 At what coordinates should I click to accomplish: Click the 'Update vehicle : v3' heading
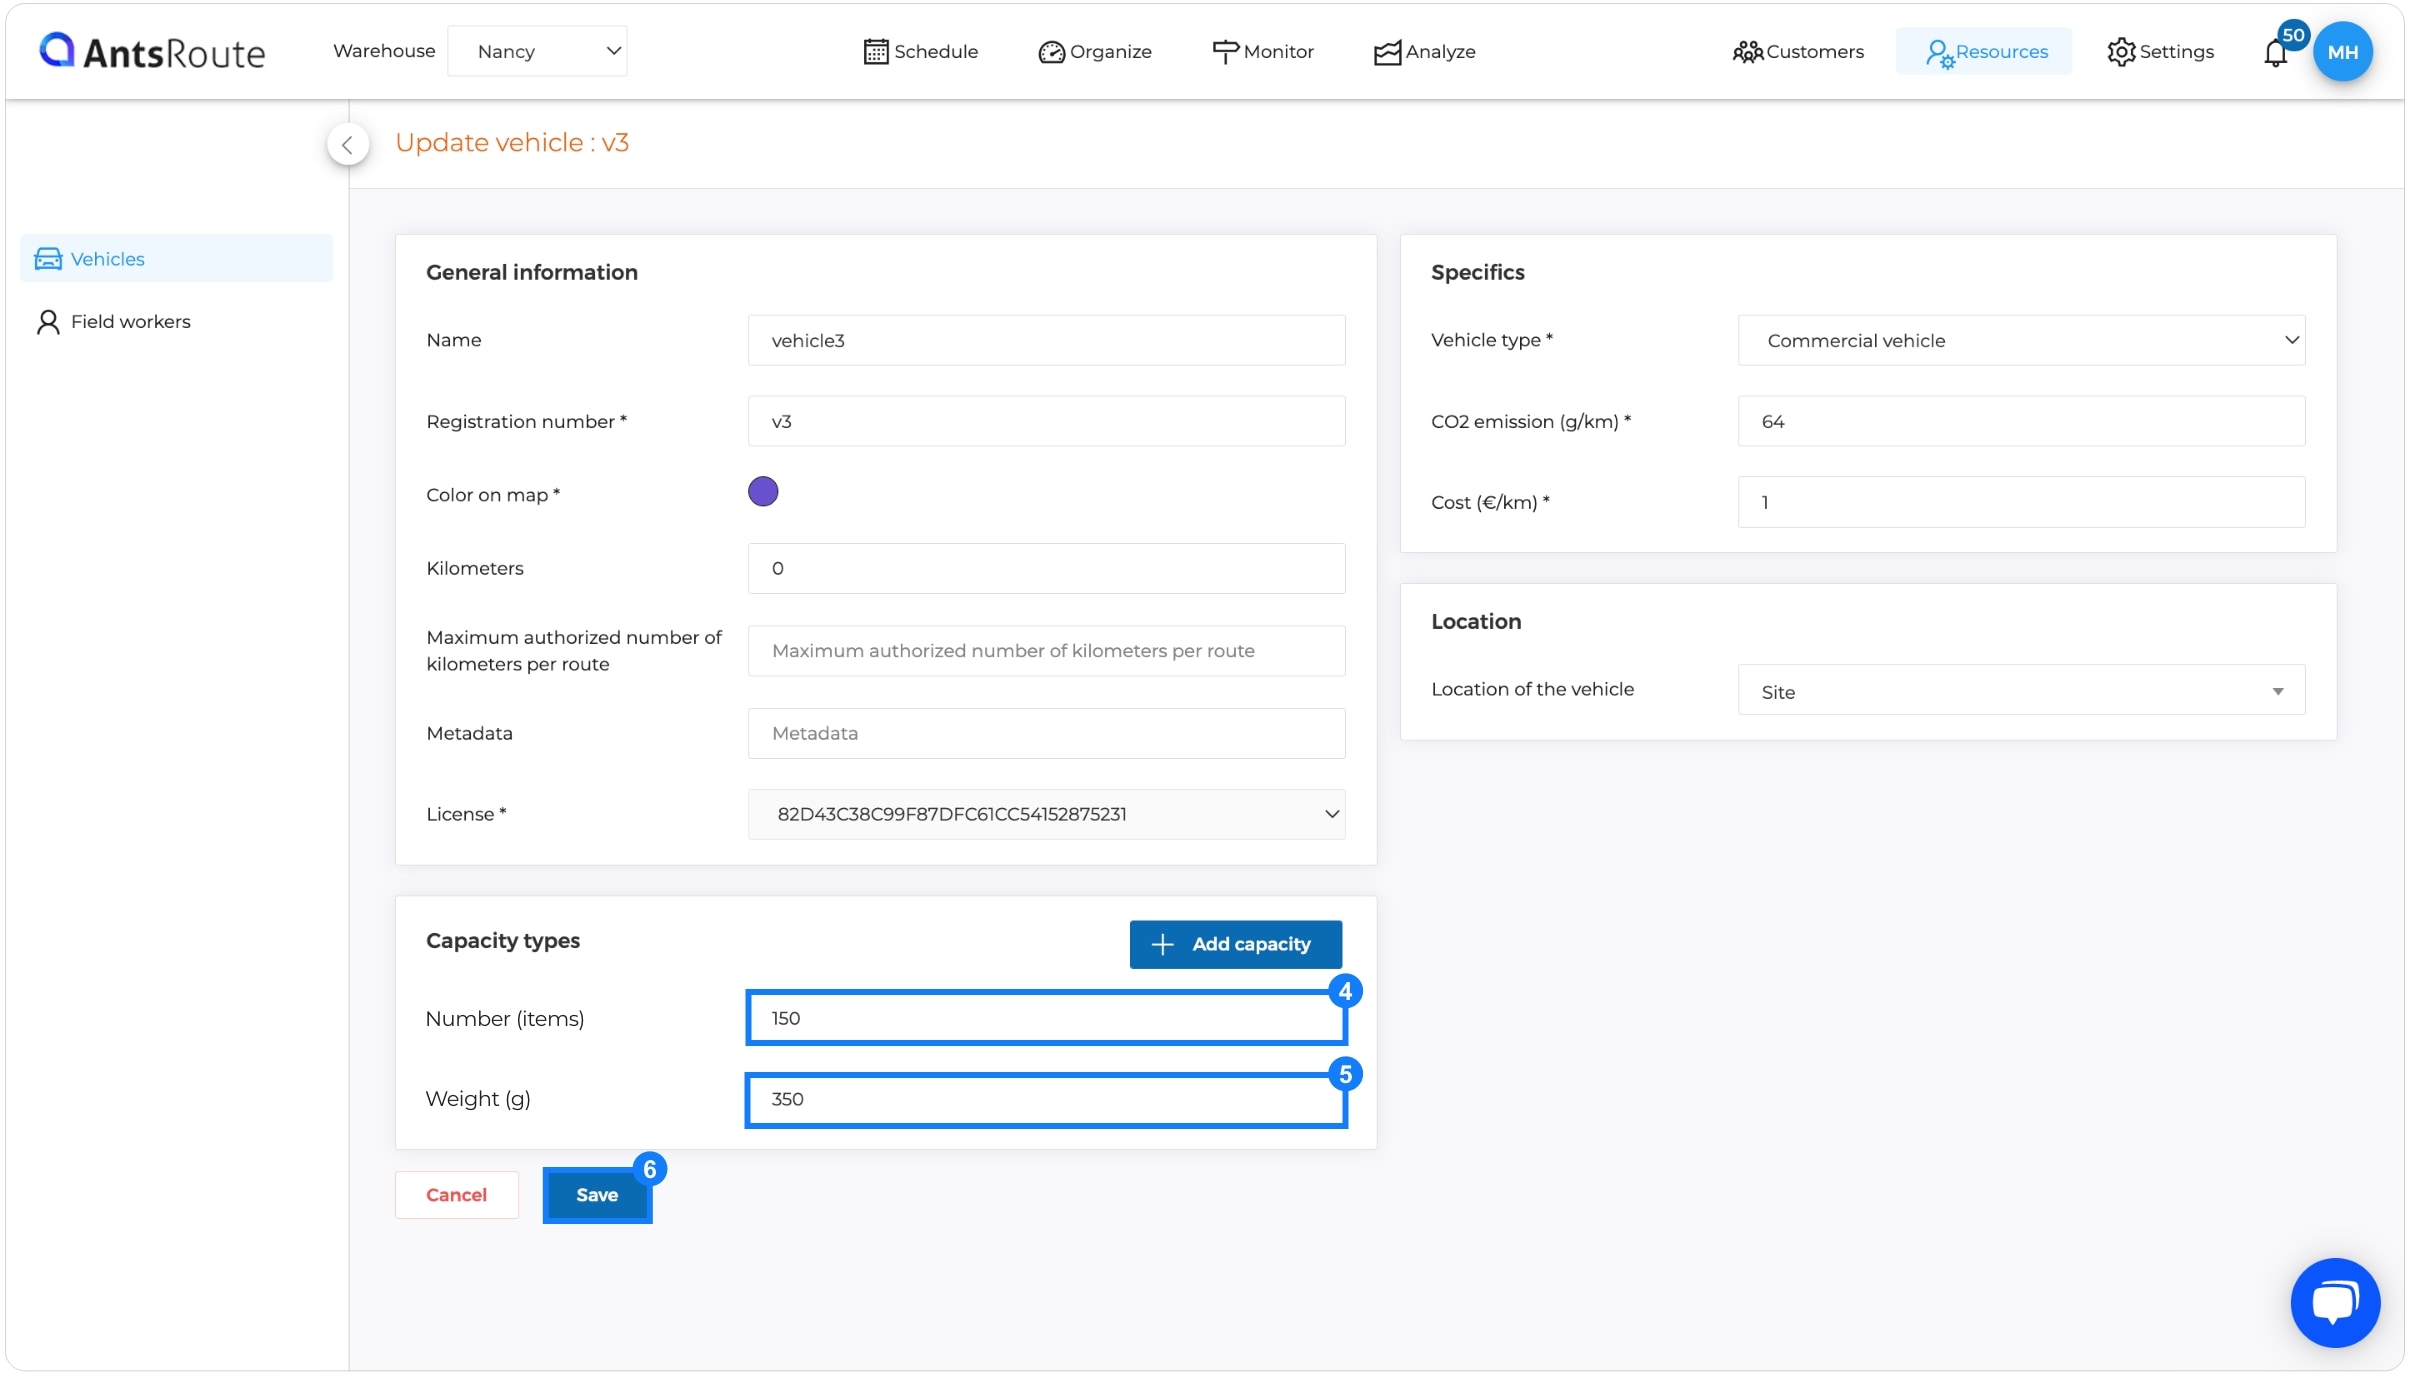tap(512, 143)
